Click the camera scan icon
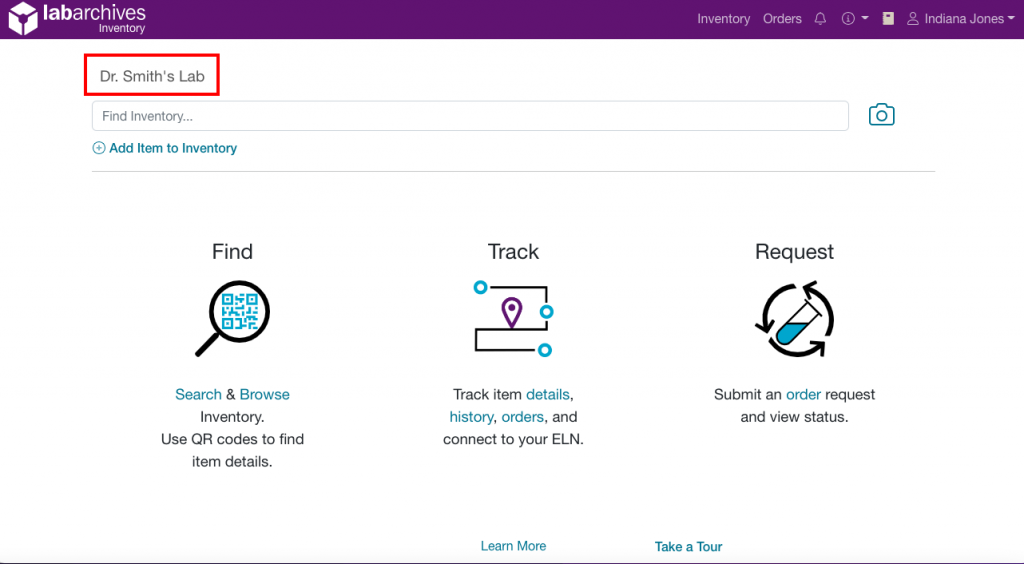This screenshot has width=1024, height=564. pos(881,115)
